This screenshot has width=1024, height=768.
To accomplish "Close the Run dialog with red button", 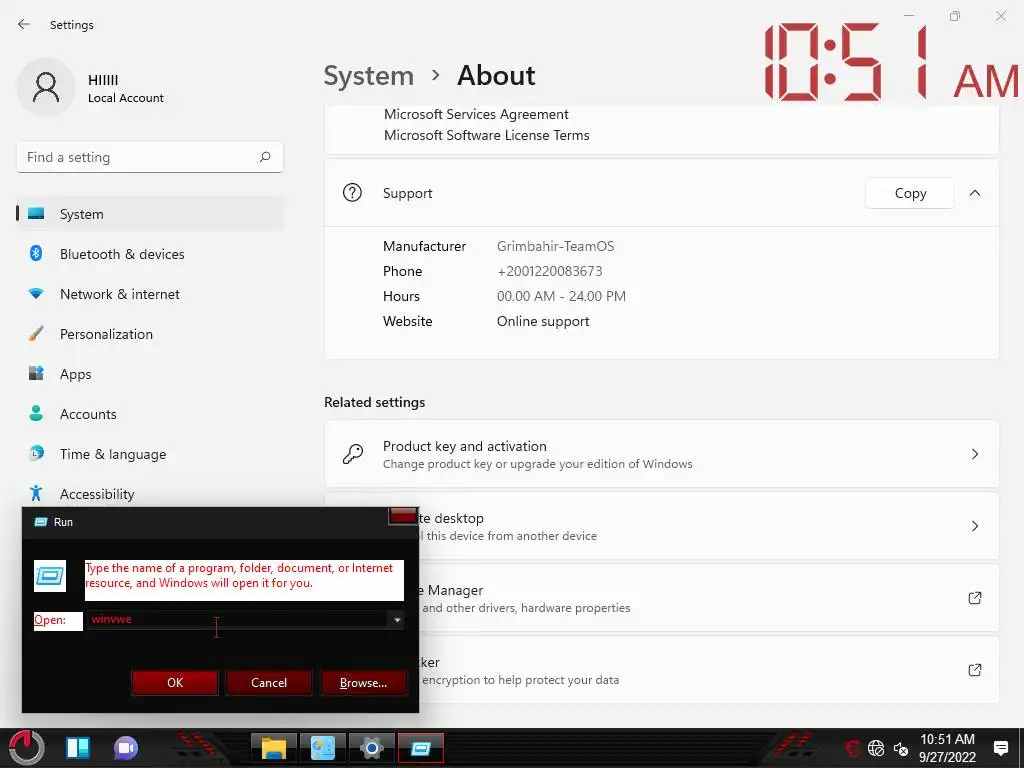I will [x=403, y=517].
